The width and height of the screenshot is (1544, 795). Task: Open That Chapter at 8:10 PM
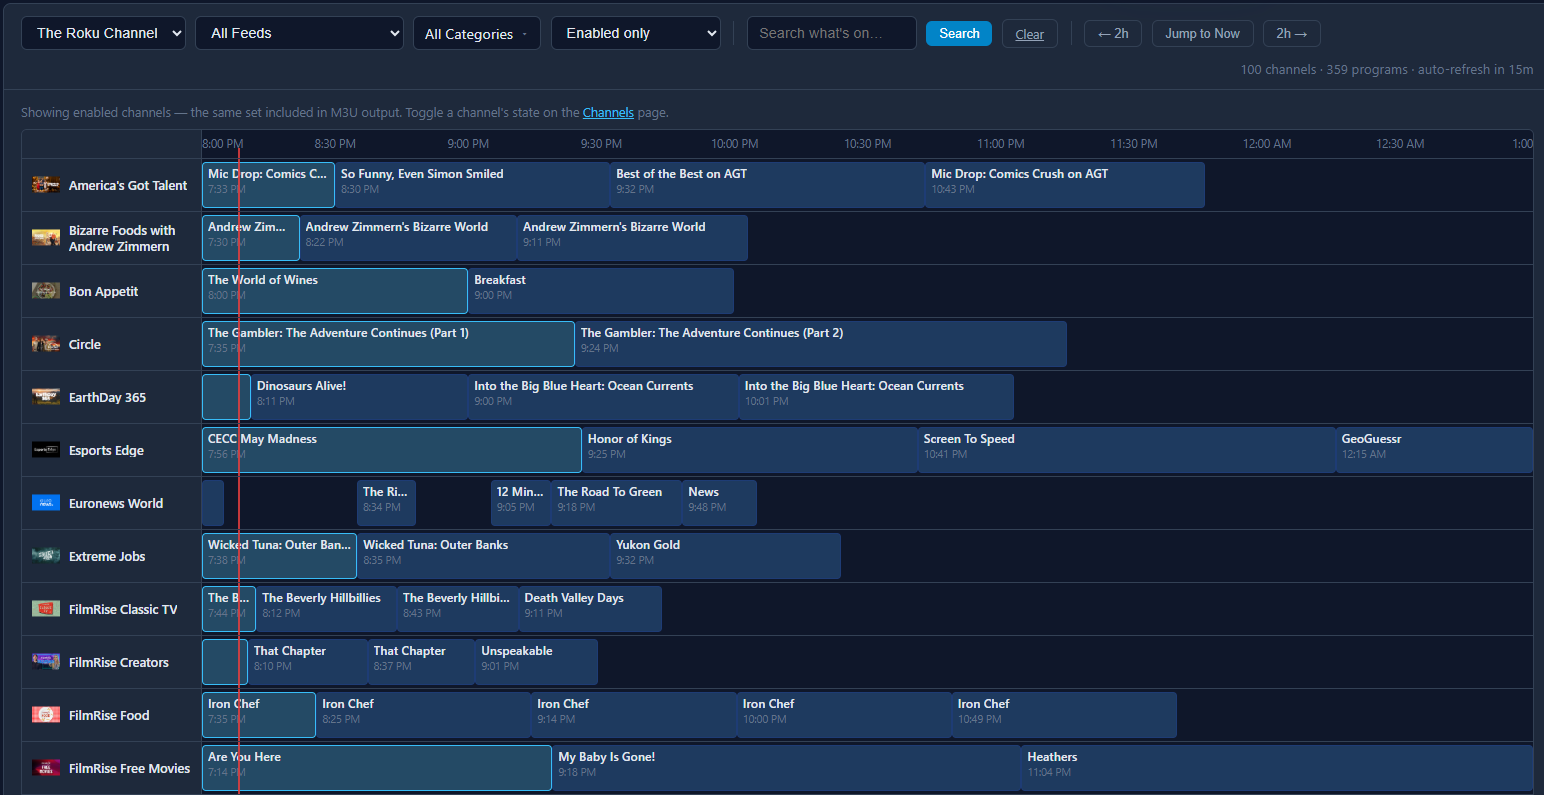(308, 662)
